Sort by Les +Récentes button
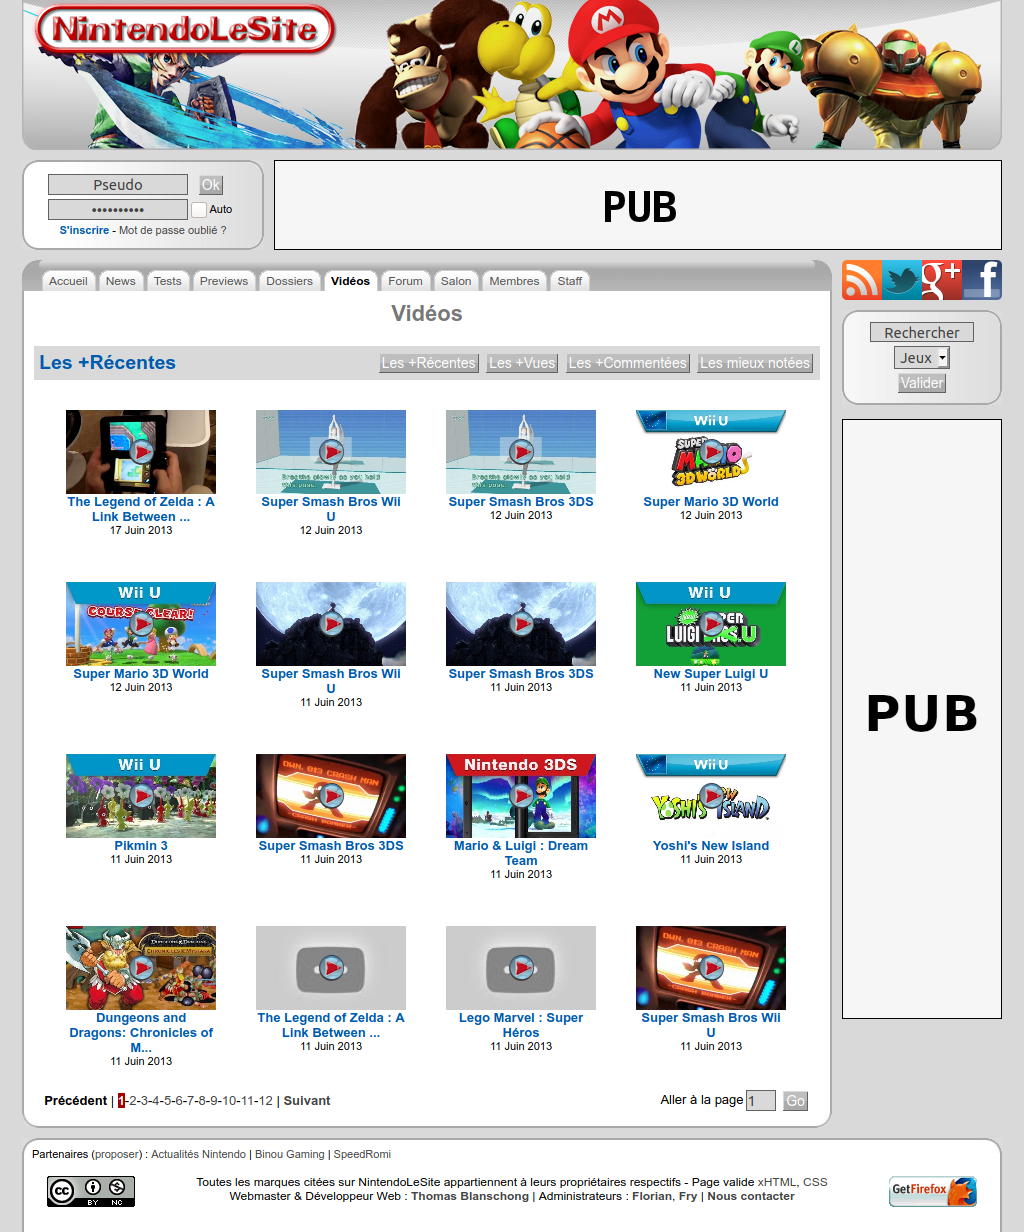Screen dimensions: 1024x1232 (x=429, y=363)
